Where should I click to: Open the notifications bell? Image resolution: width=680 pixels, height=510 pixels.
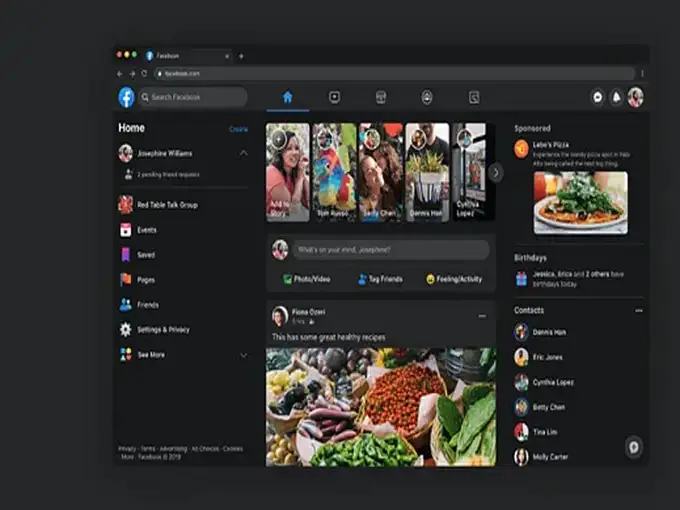pyautogui.click(x=615, y=97)
